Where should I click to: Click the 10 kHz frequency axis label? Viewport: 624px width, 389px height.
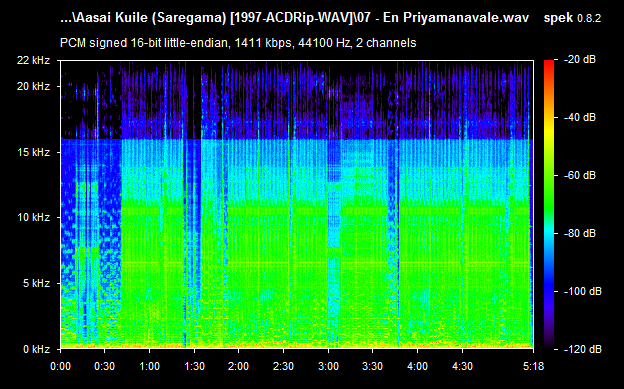coord(33,217)
